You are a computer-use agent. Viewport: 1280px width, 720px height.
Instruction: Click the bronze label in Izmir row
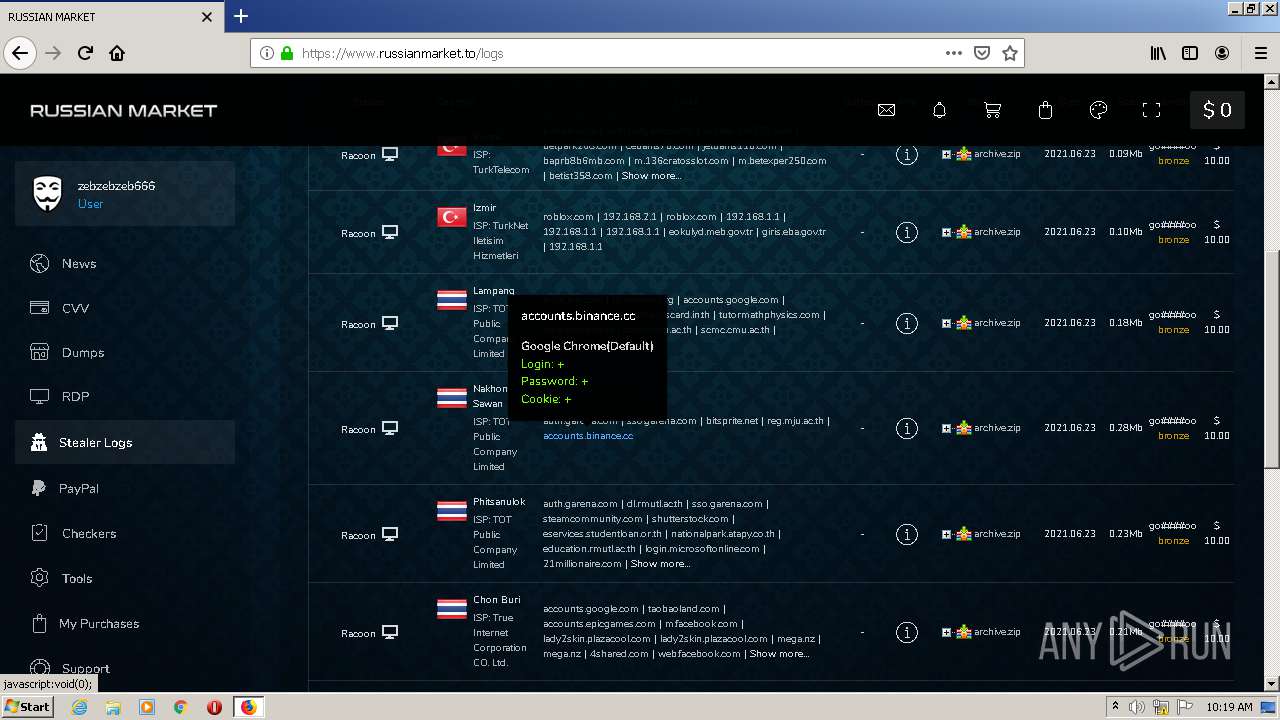click(x=1174, y=240)
